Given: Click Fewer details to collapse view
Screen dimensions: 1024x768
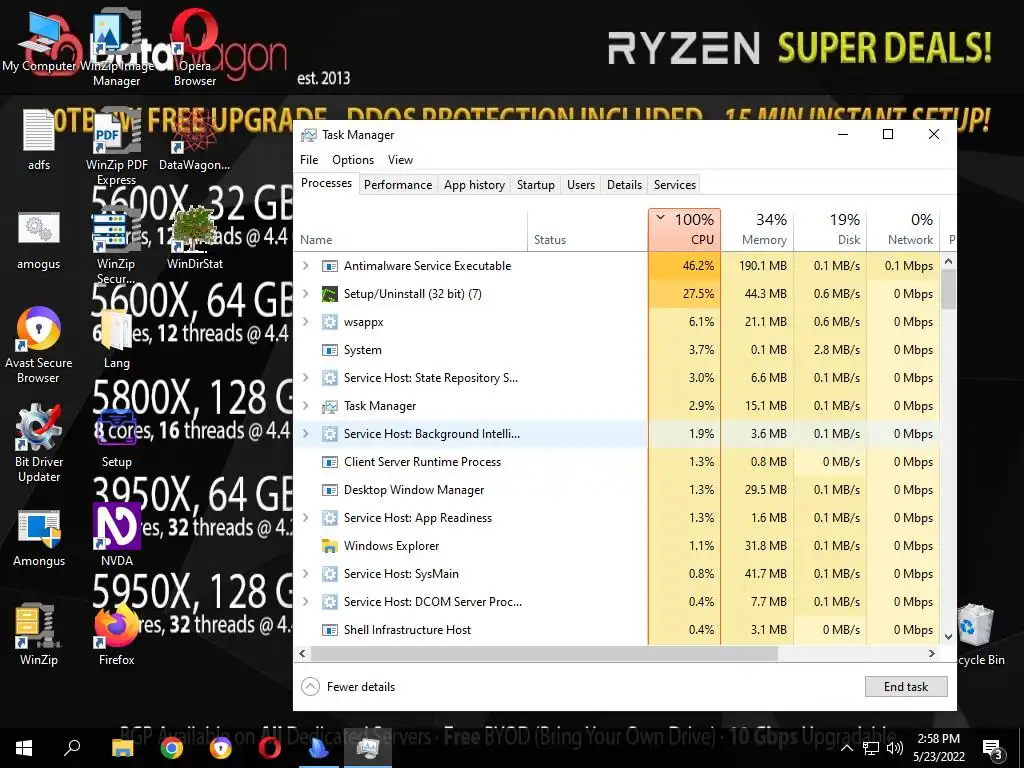Looking at the screenshot, I should [x=349, y=686].
